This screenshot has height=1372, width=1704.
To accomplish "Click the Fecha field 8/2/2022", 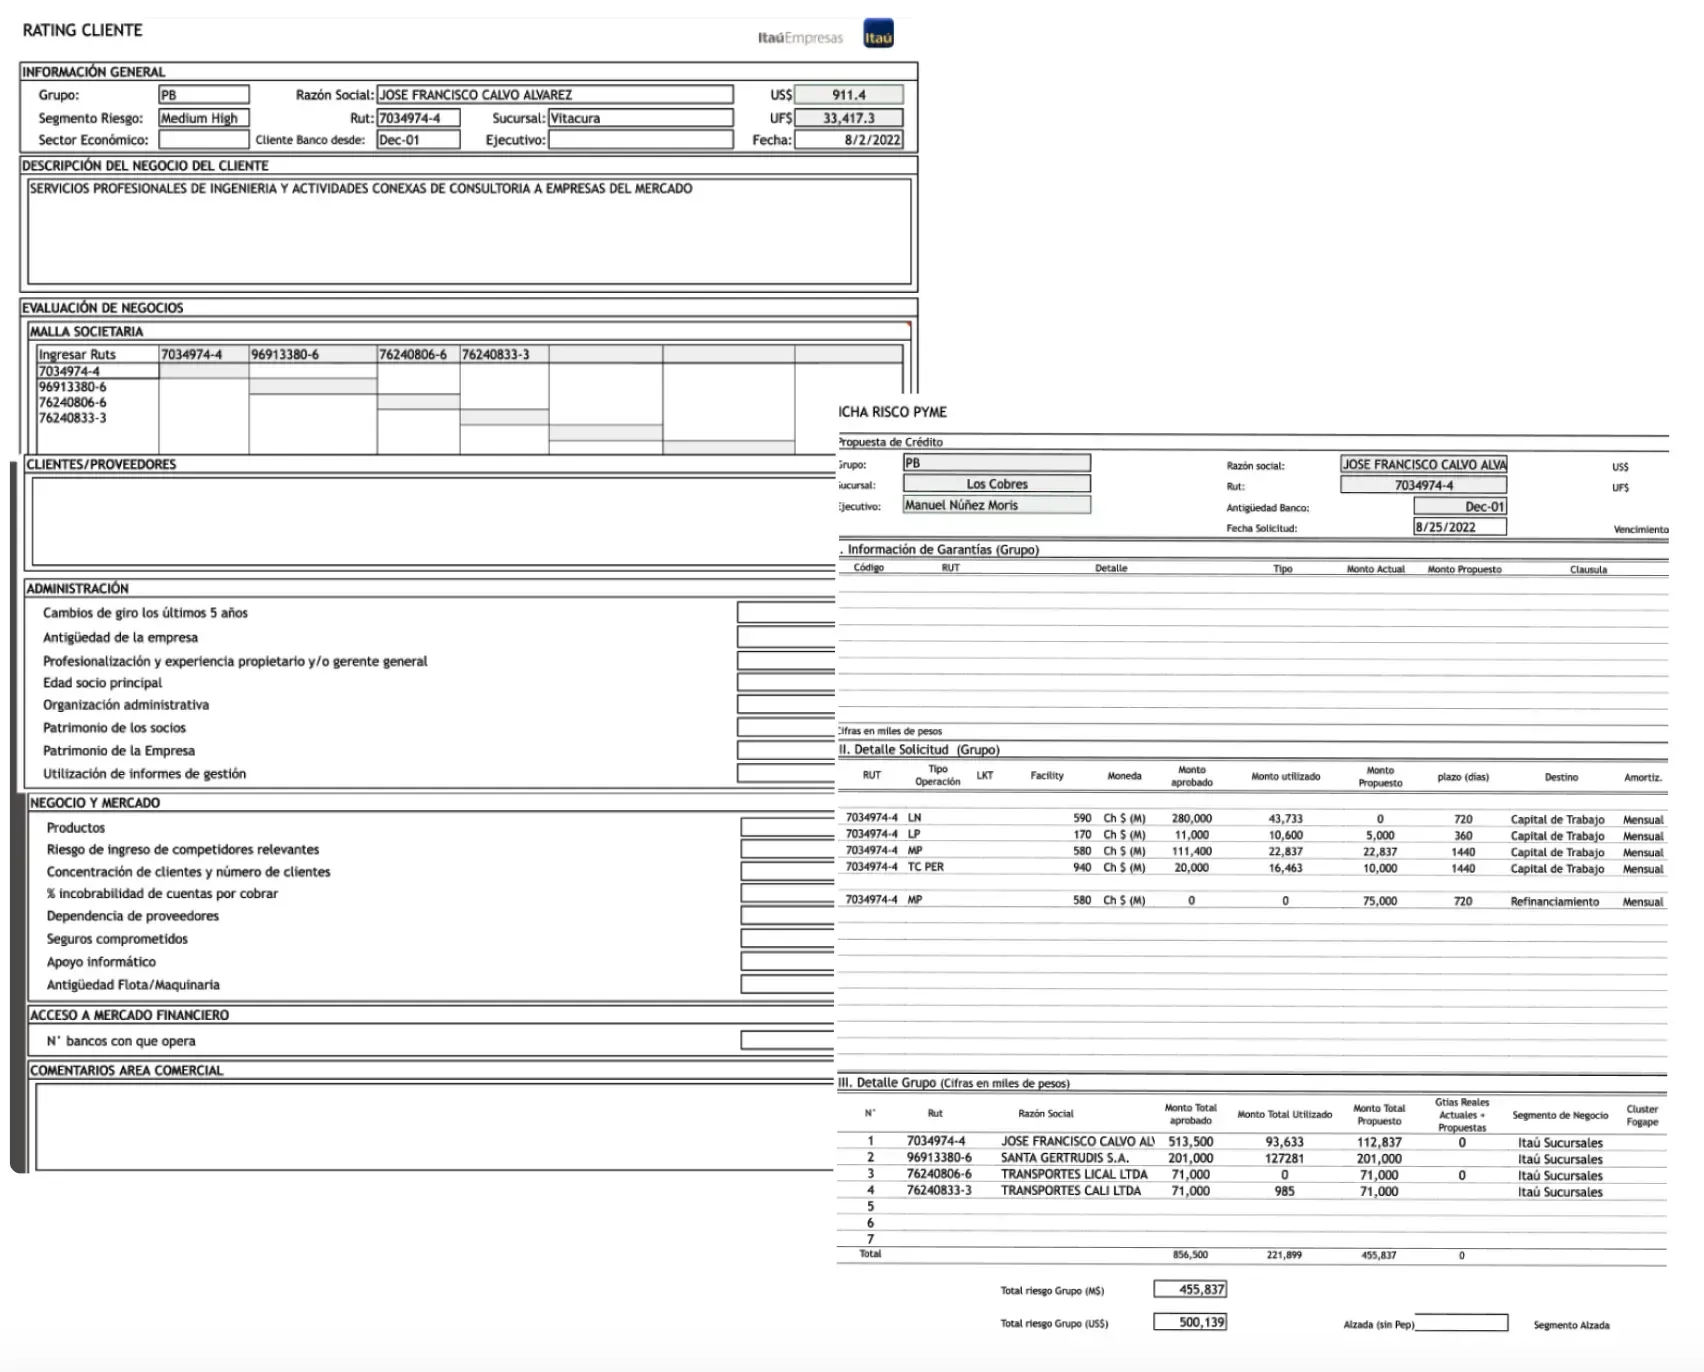I will [849, 140].
